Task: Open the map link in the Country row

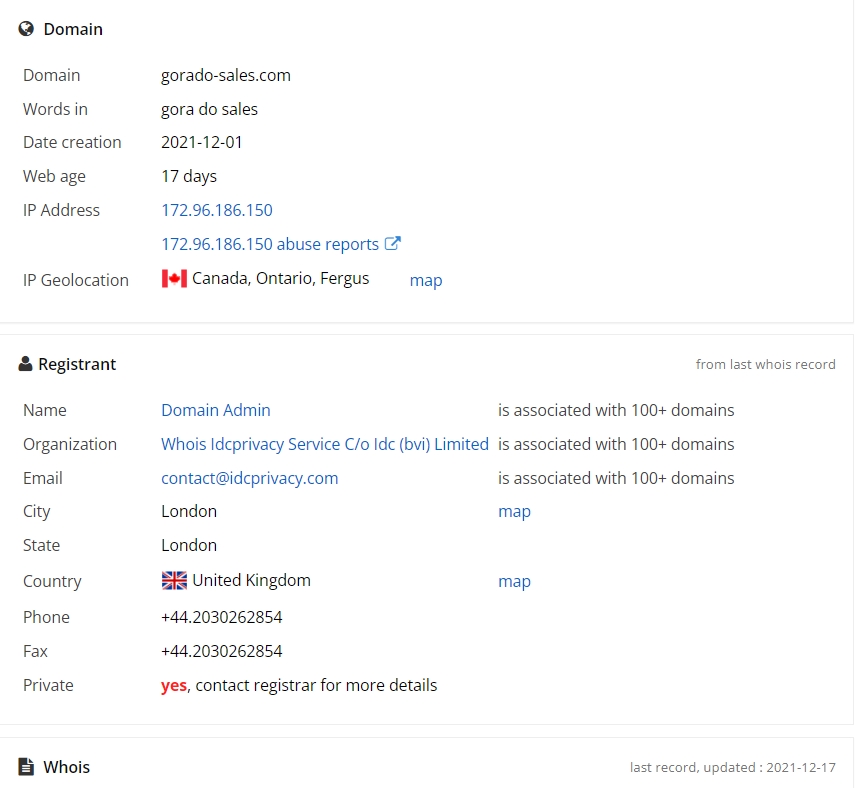Action: (514, 581)
